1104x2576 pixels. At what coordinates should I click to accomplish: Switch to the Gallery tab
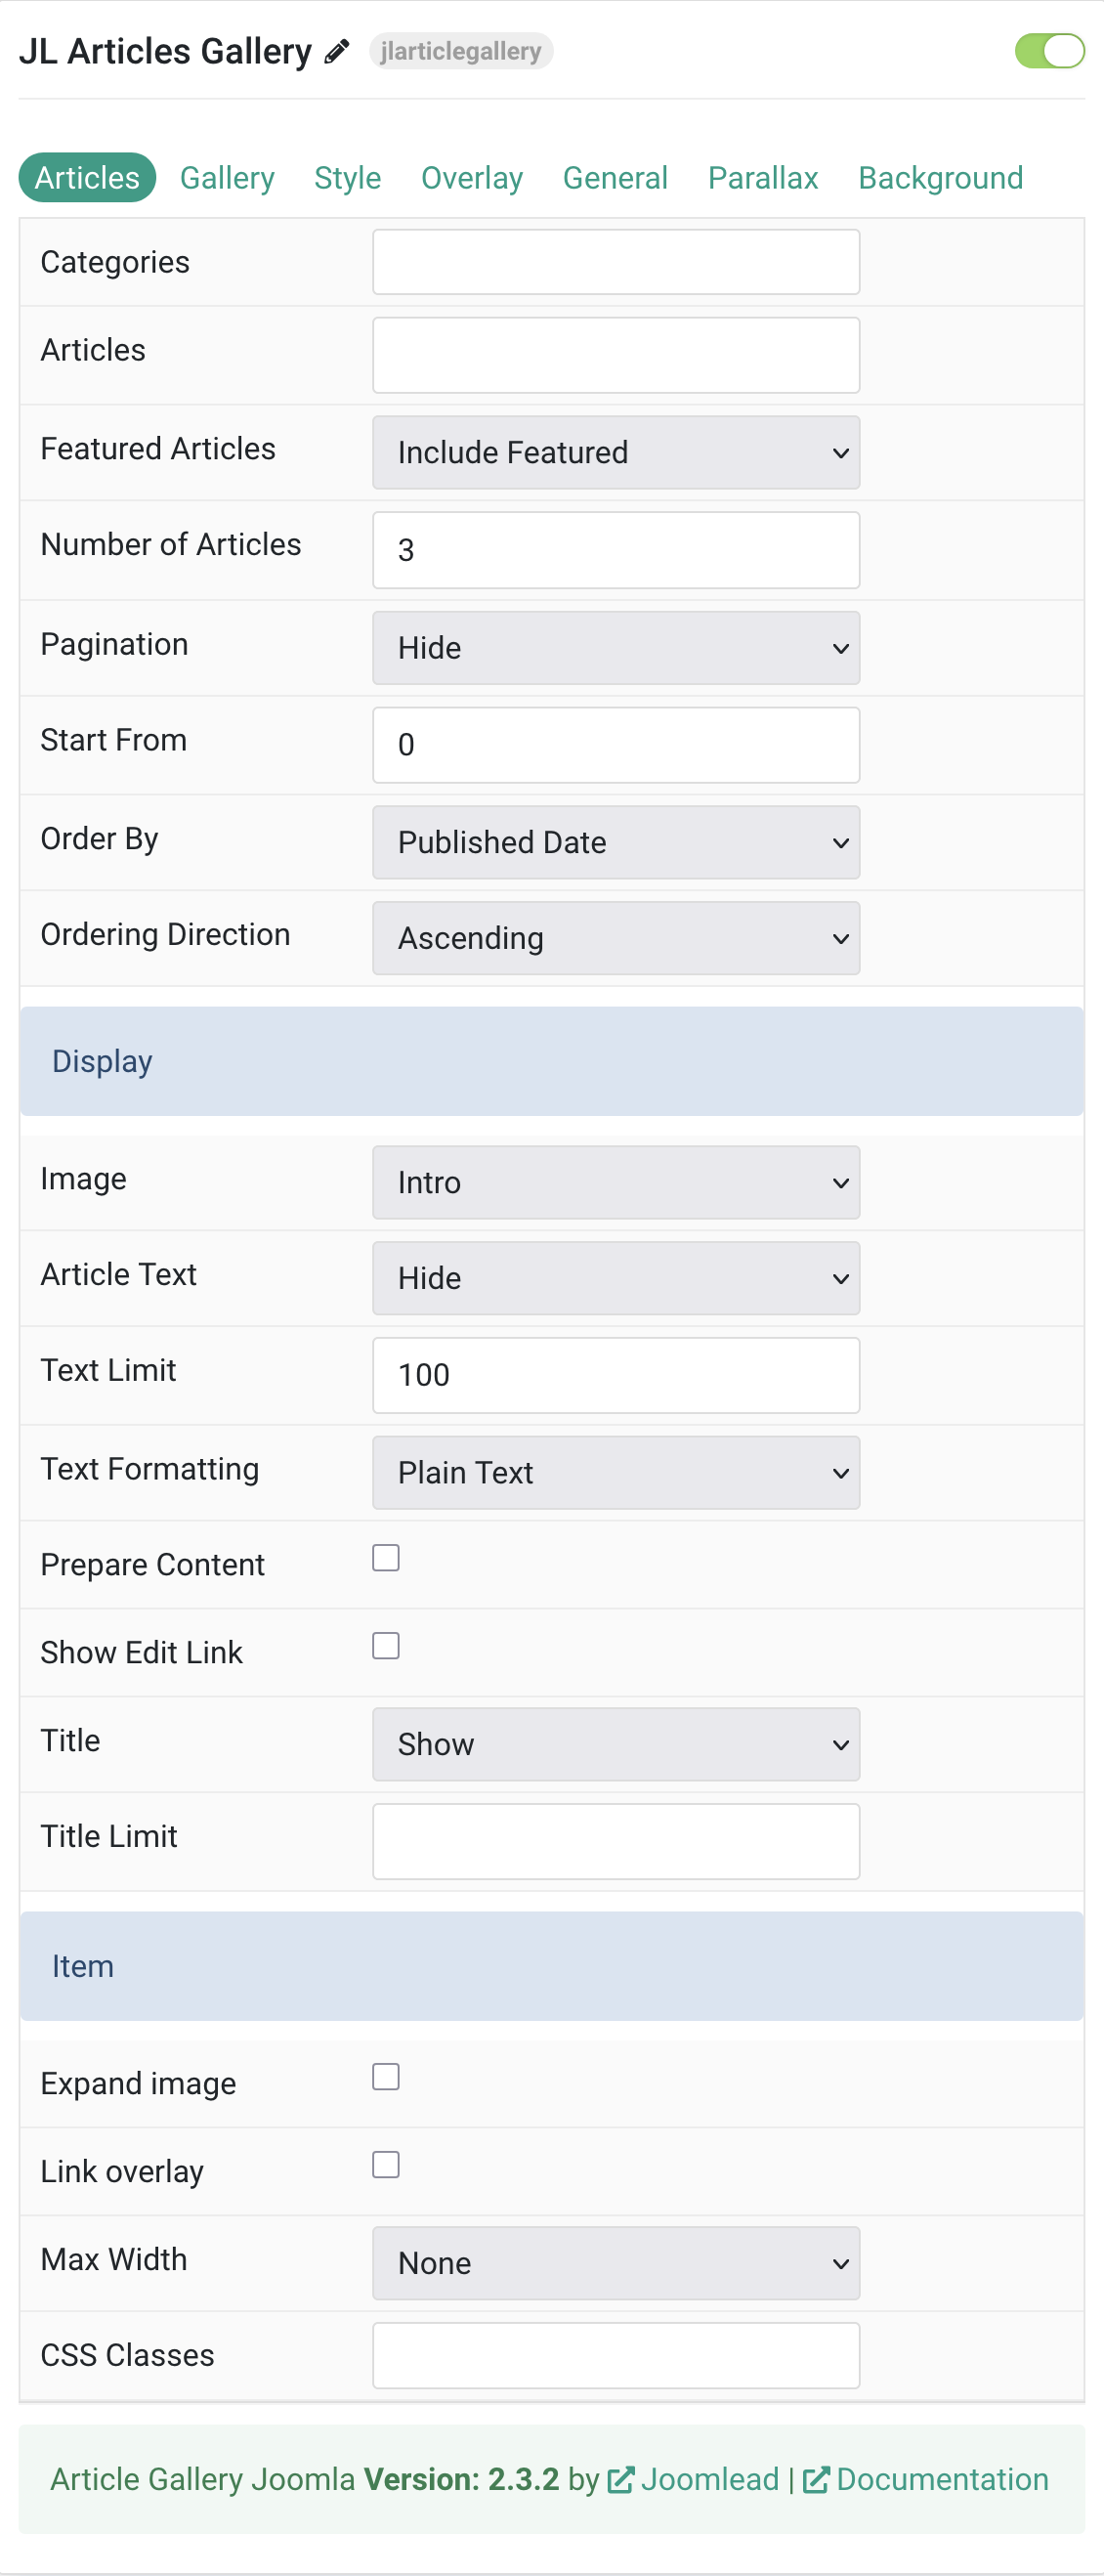pyautogui.click(x=227, y=178)
